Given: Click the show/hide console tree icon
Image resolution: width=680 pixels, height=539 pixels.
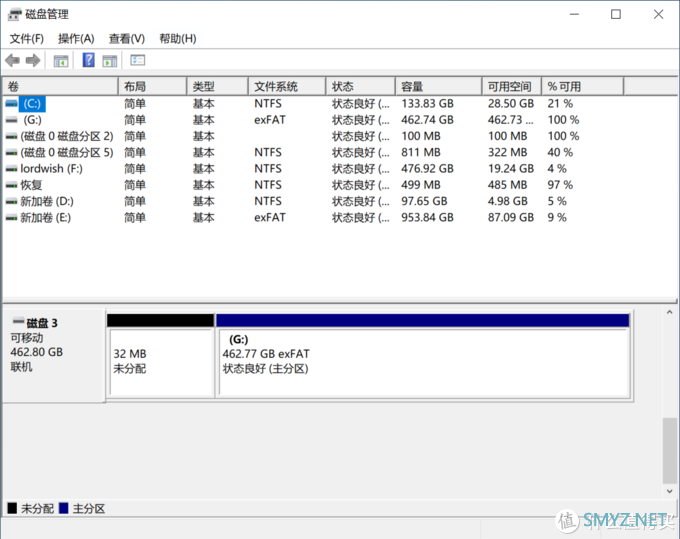Looking at the screenshot, I should point(61,61).
